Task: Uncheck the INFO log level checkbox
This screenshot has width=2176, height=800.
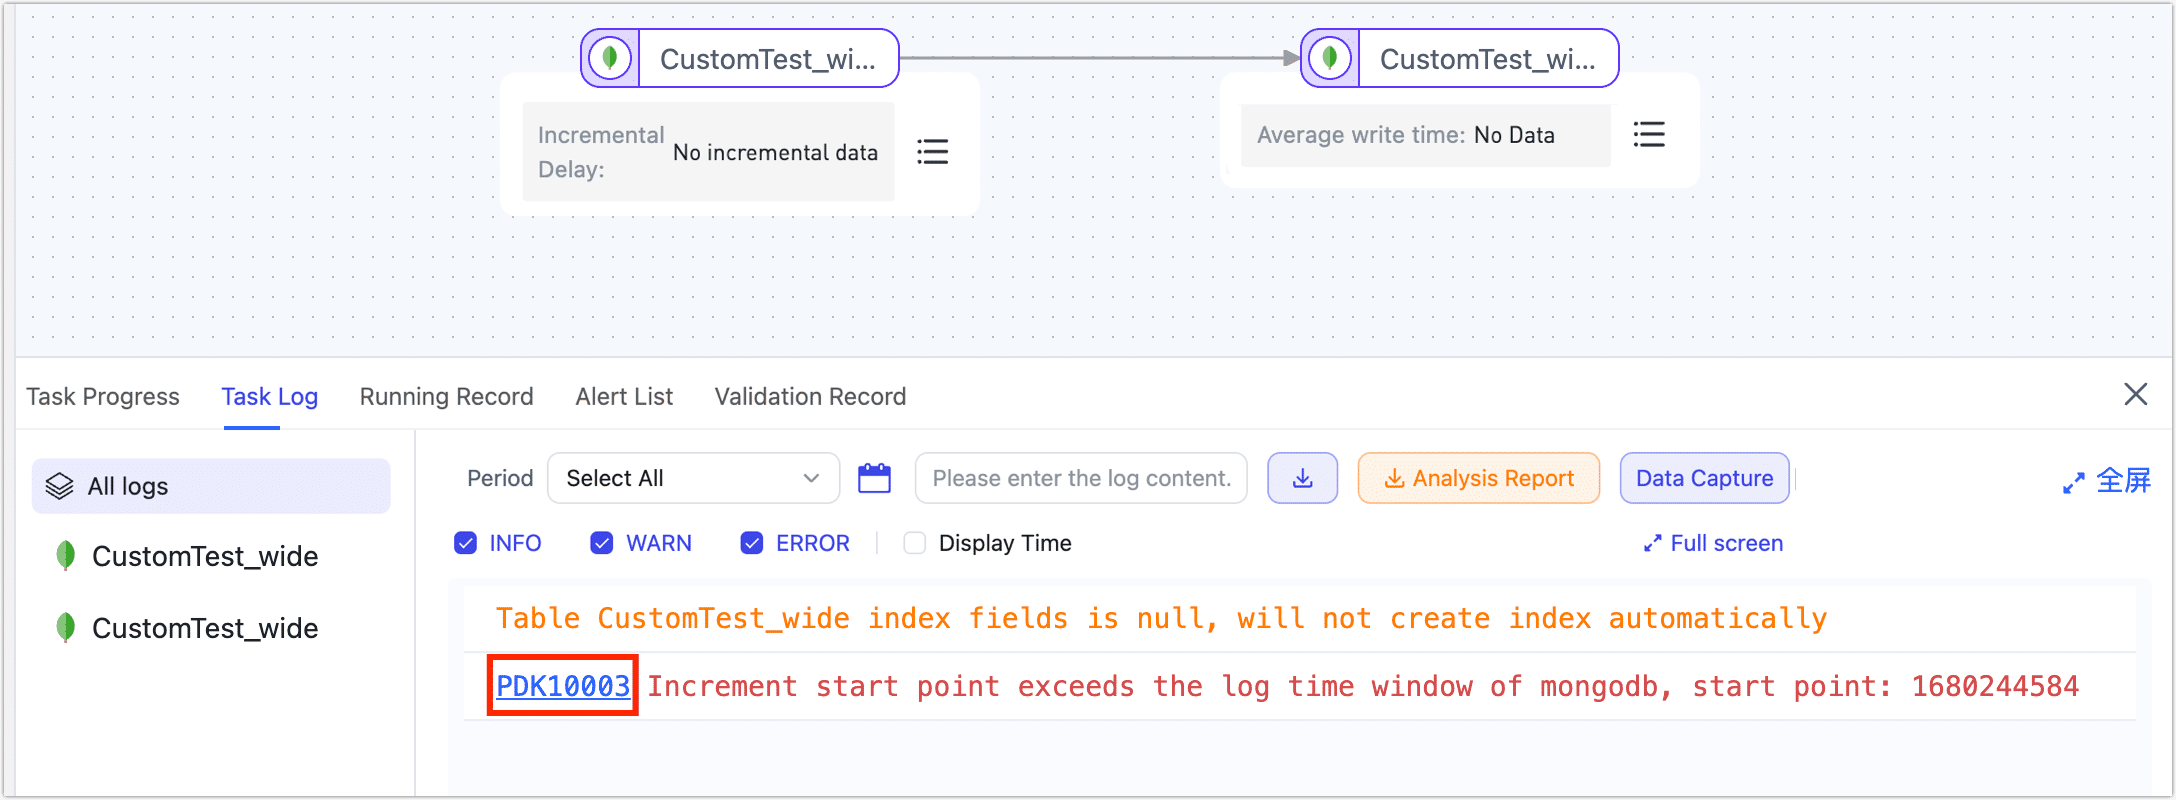Action: [466, 543]
